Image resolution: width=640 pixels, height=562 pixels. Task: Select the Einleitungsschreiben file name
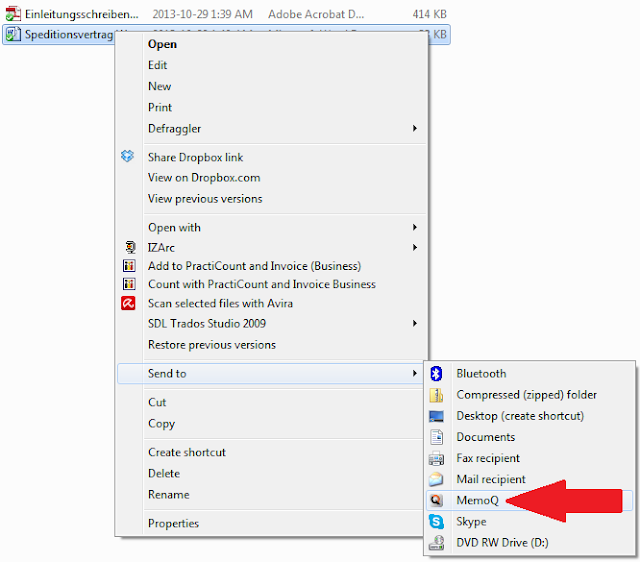click(82, 14)
